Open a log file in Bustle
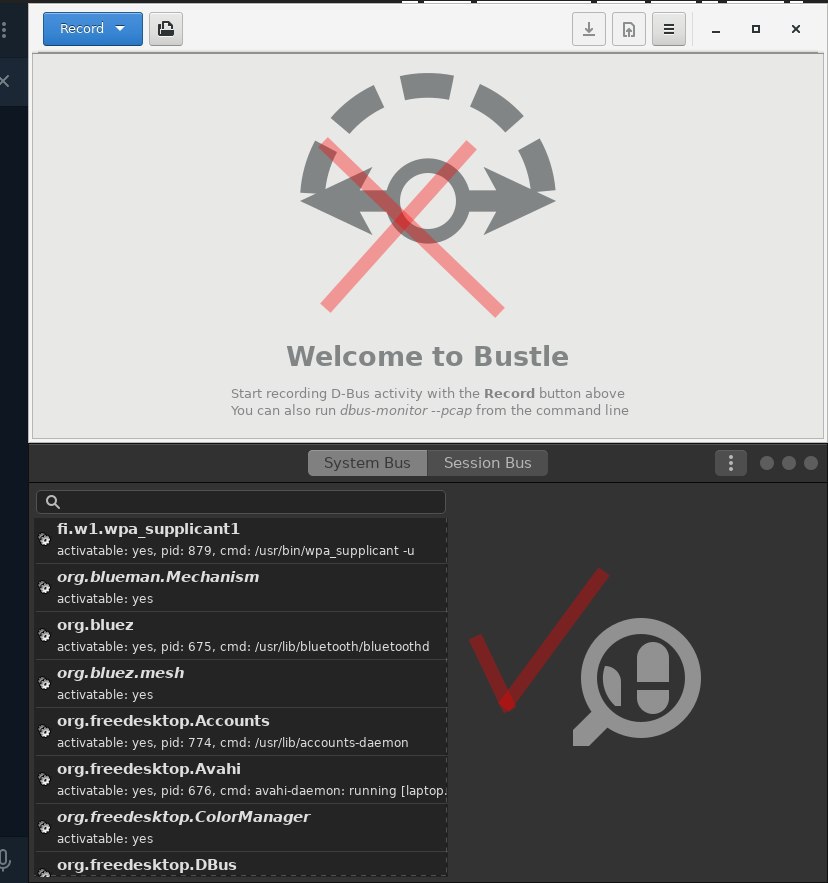This screenshot has height=883, width=828. pyautogui.click(x=166, y=29)
